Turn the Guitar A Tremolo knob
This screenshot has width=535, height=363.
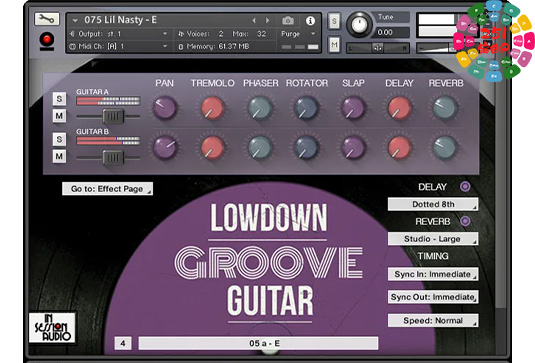212,108
